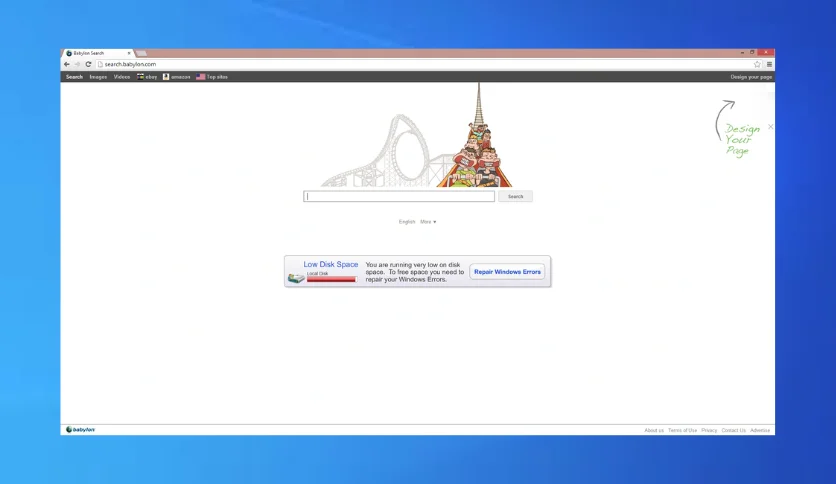The width and height of the screenshot is (836, 484).
Task: Click the browser forward arrow
Action: 77,64
